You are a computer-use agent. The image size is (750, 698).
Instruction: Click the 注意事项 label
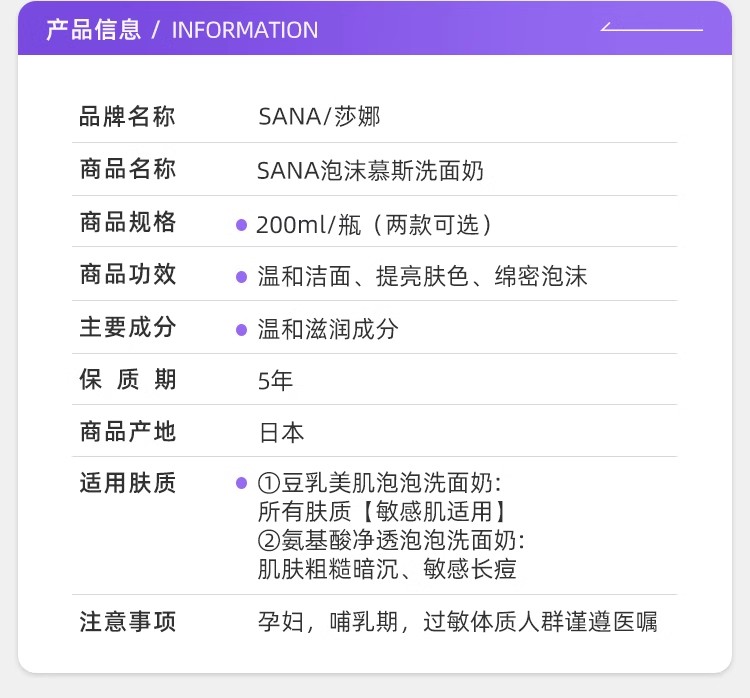[x=127, y=622]
